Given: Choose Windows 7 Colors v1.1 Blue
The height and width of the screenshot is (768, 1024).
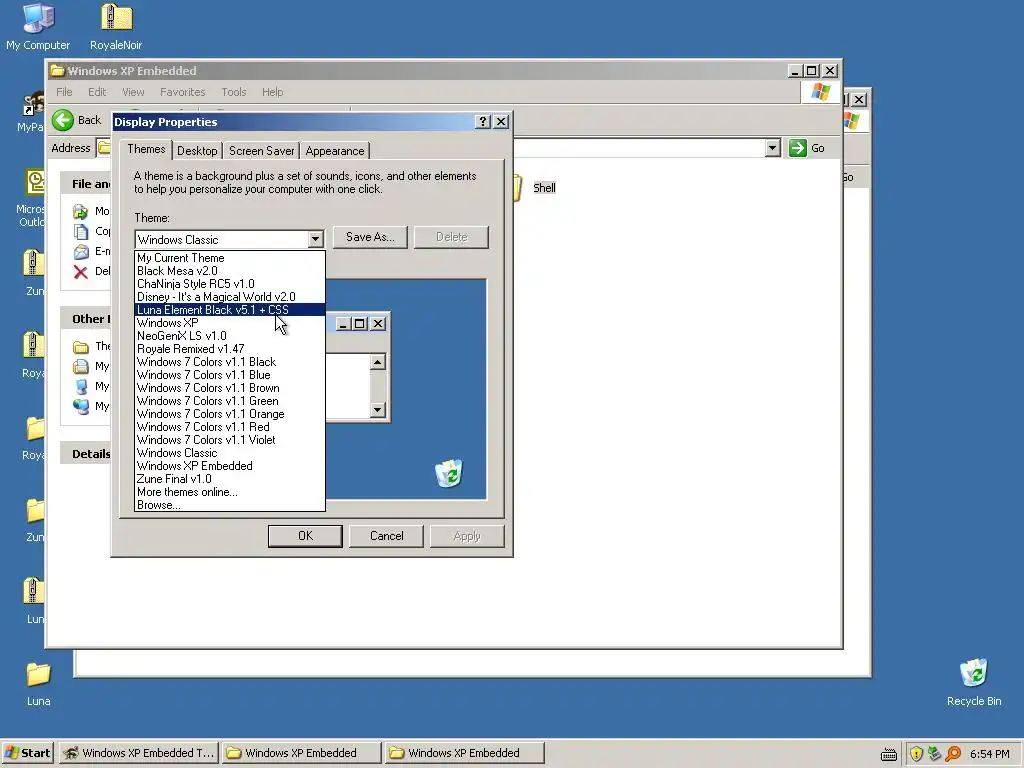Looking at the screenshot, I should click(230, 376).
